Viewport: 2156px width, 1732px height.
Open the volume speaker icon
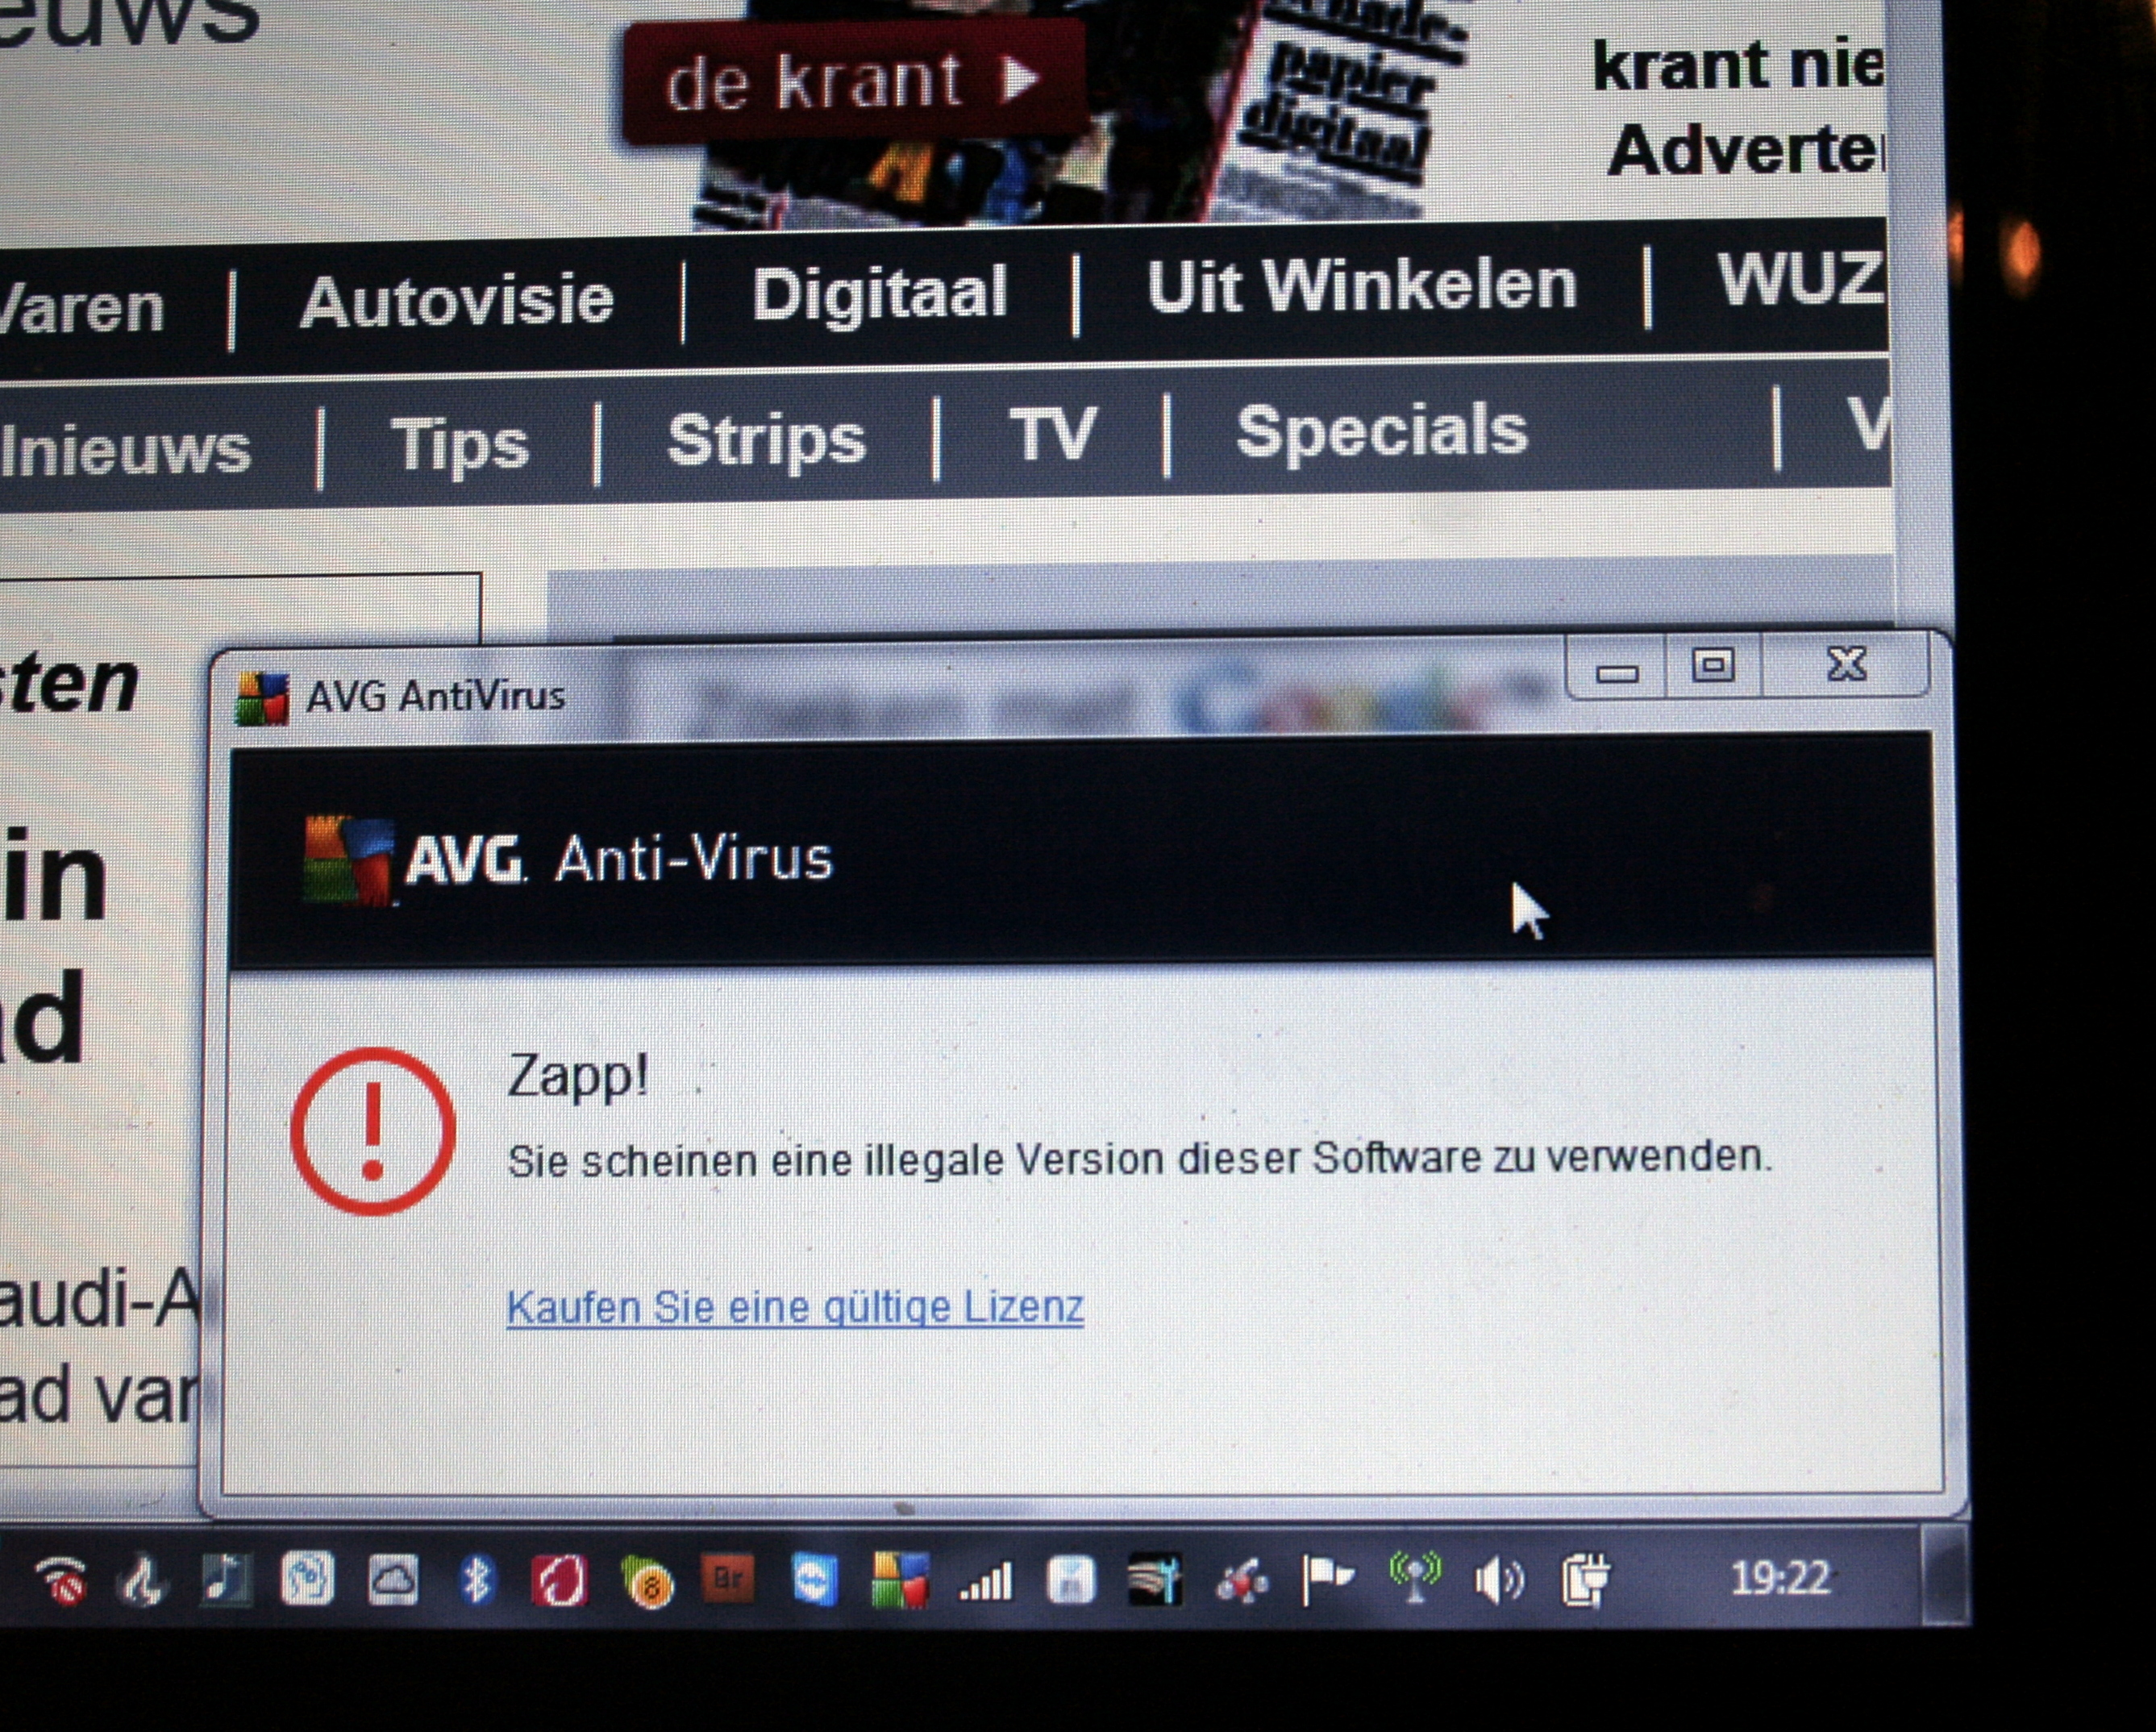(1498, 1580)
